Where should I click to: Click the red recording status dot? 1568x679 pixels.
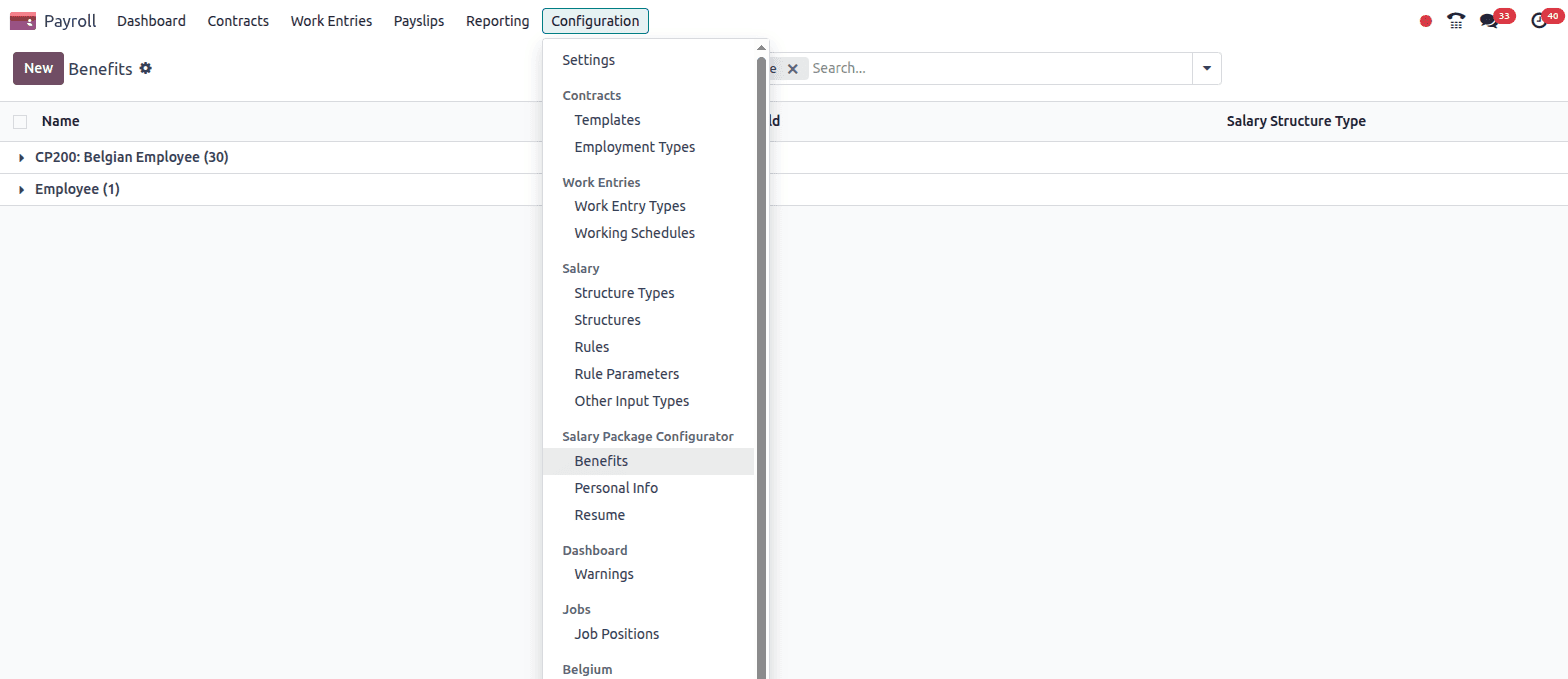[x=1426, y=21]
